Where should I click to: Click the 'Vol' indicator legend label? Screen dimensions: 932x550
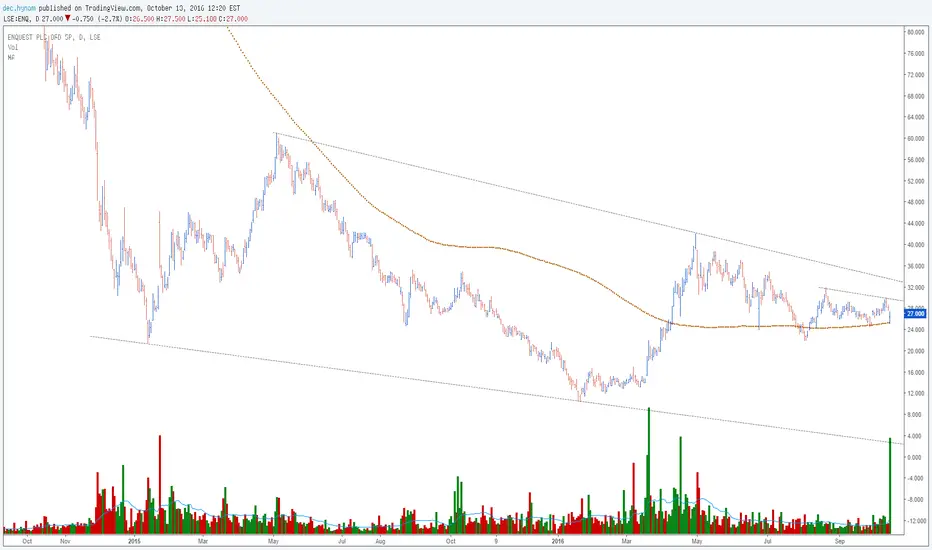click(x=12, y=47)
